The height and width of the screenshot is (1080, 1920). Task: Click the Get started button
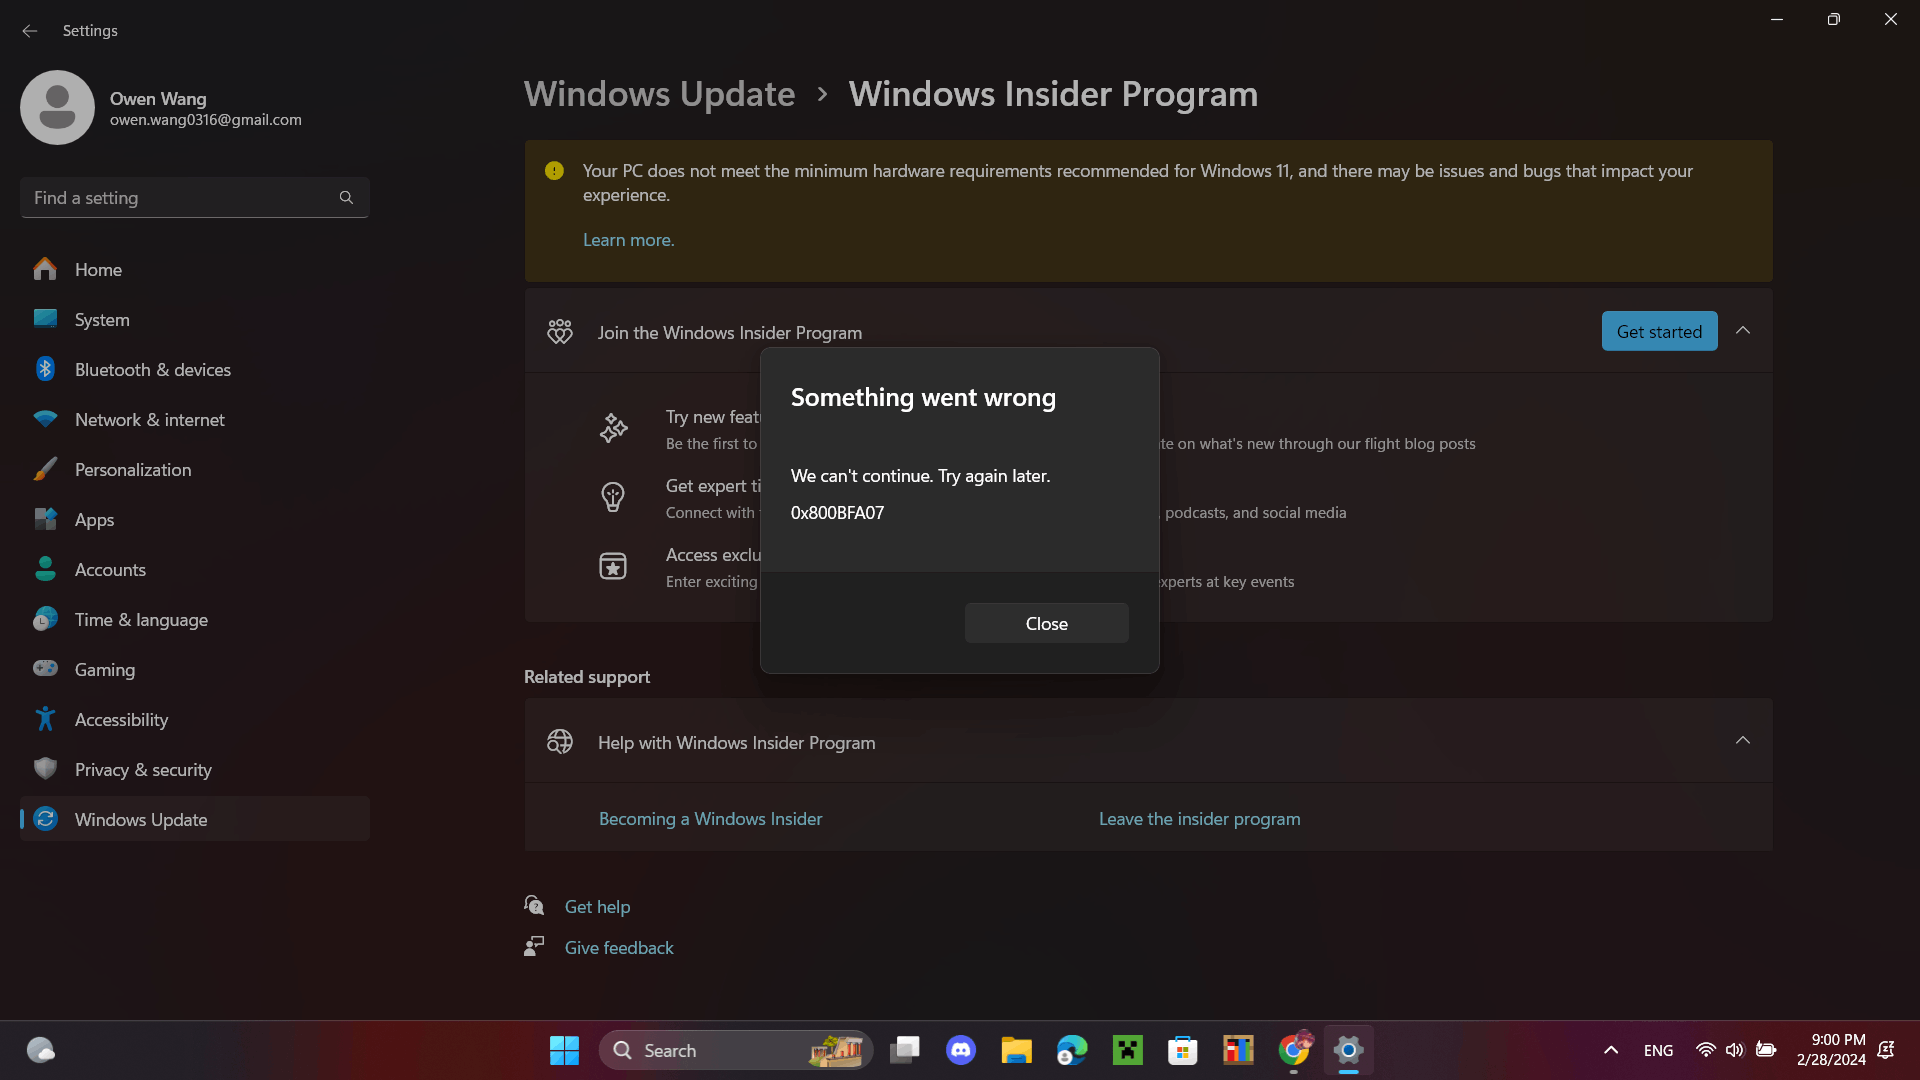(1659, 331)
